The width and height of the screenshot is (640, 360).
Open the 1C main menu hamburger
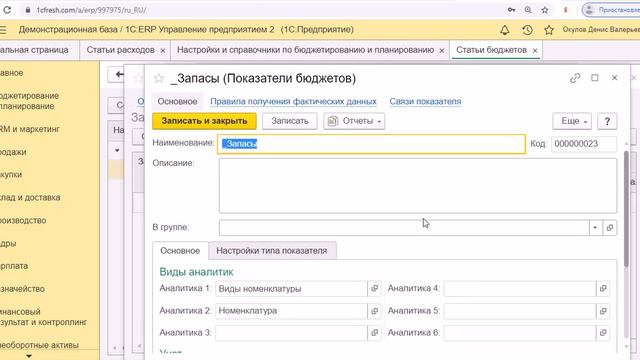[x=3, y=30]
